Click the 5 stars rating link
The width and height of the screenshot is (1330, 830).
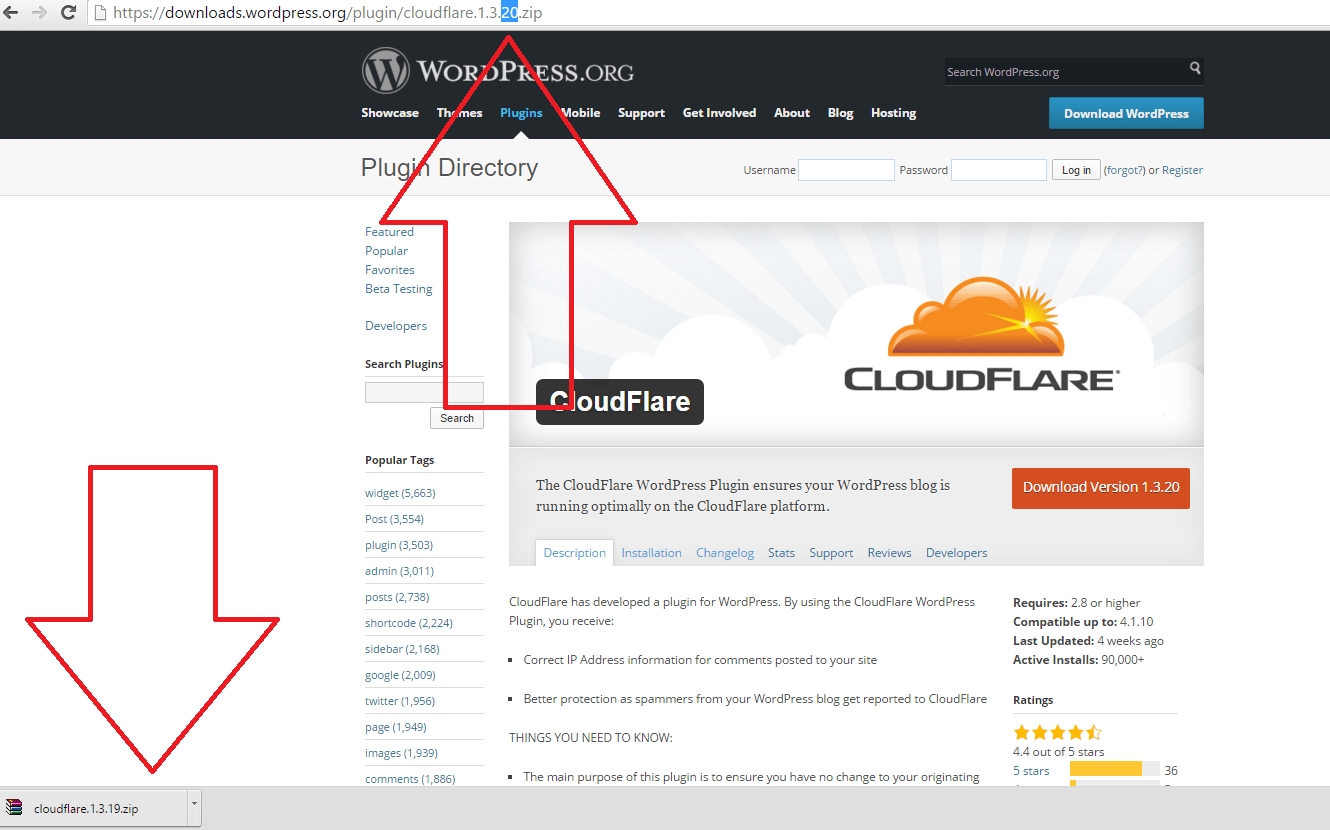pos(1031,771)
